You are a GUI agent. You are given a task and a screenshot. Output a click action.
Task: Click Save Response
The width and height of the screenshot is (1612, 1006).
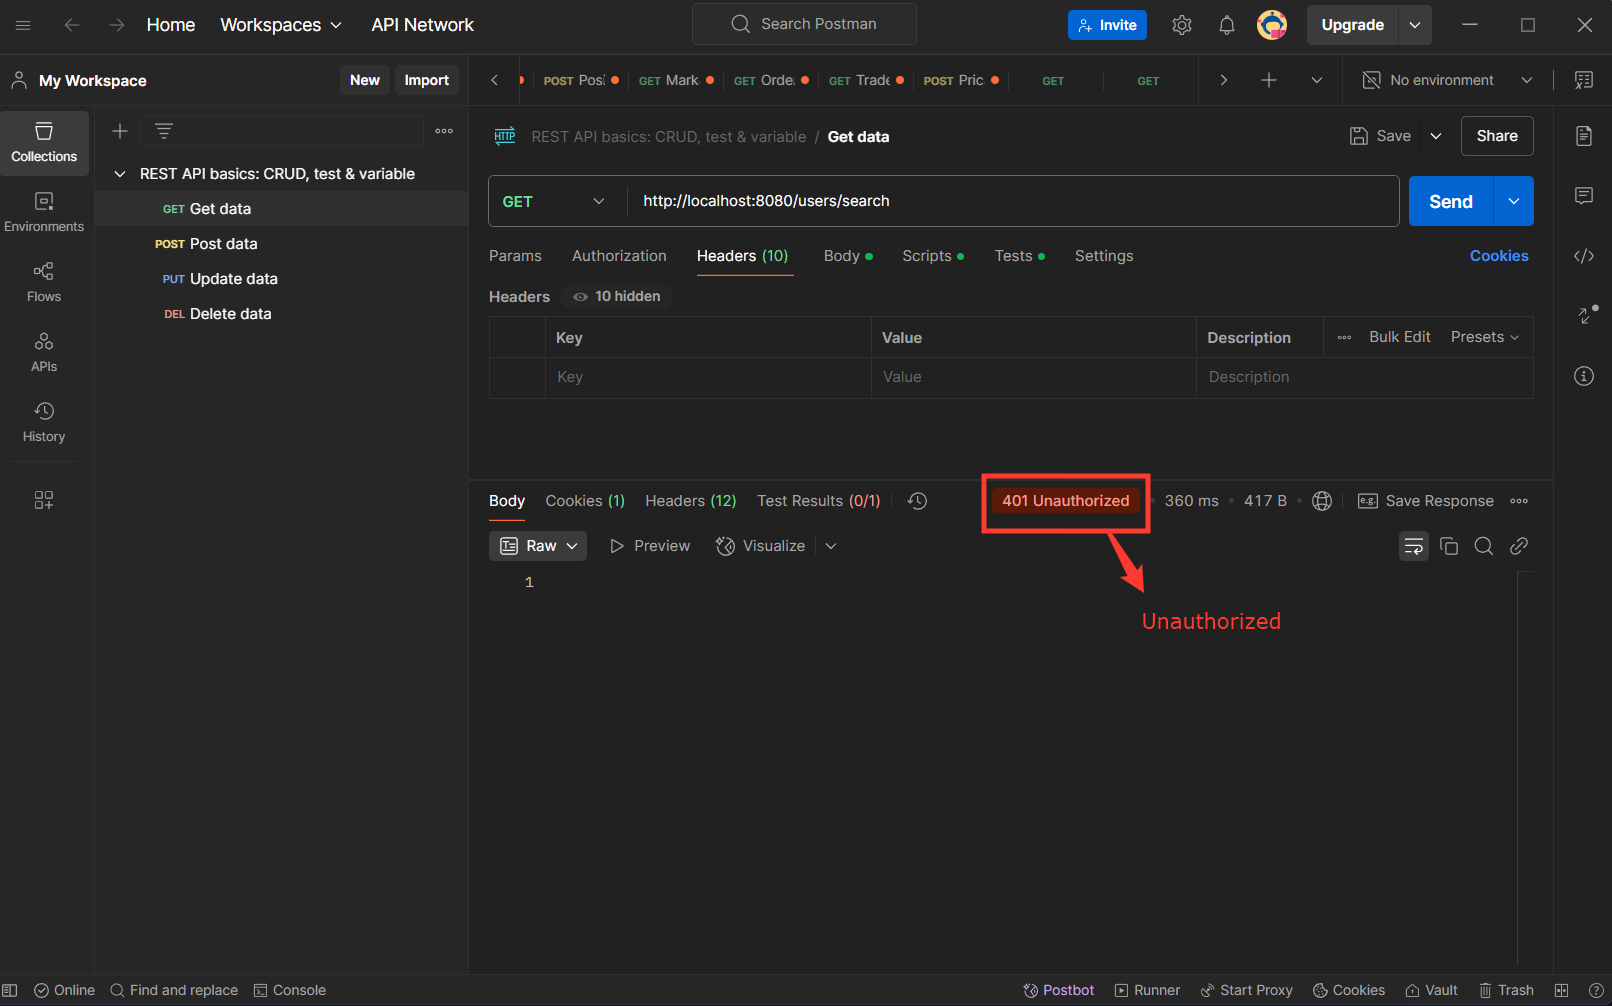point(1426,501)
